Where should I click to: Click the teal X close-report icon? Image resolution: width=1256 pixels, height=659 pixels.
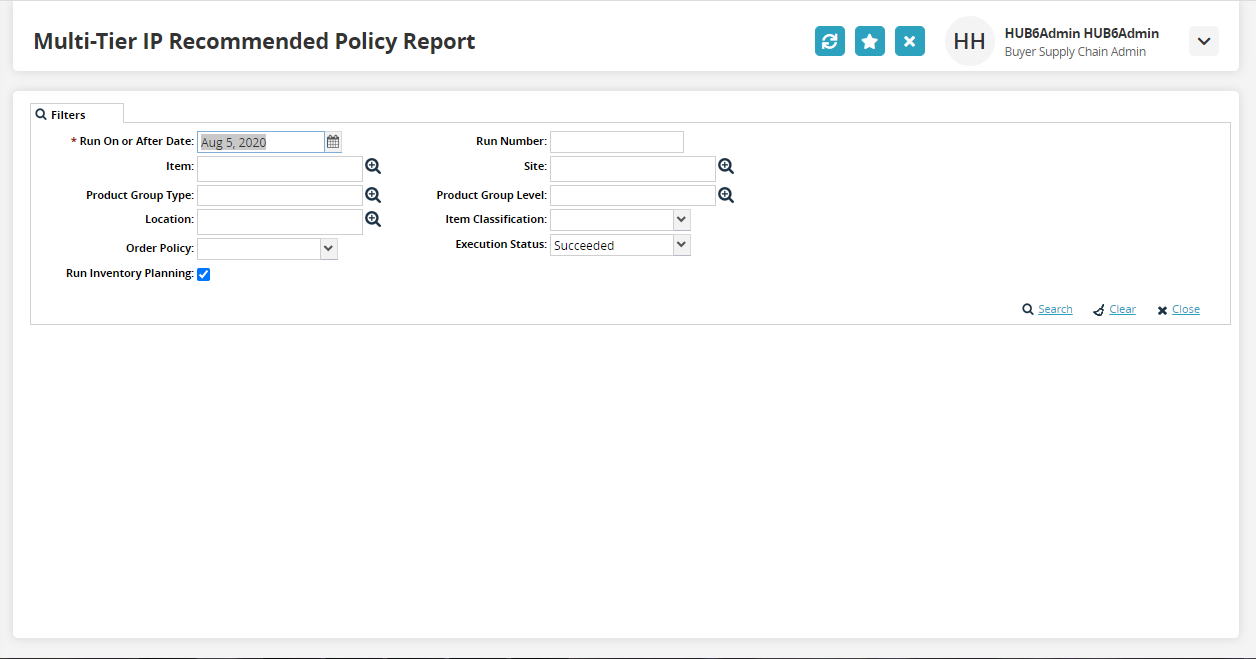909,41
